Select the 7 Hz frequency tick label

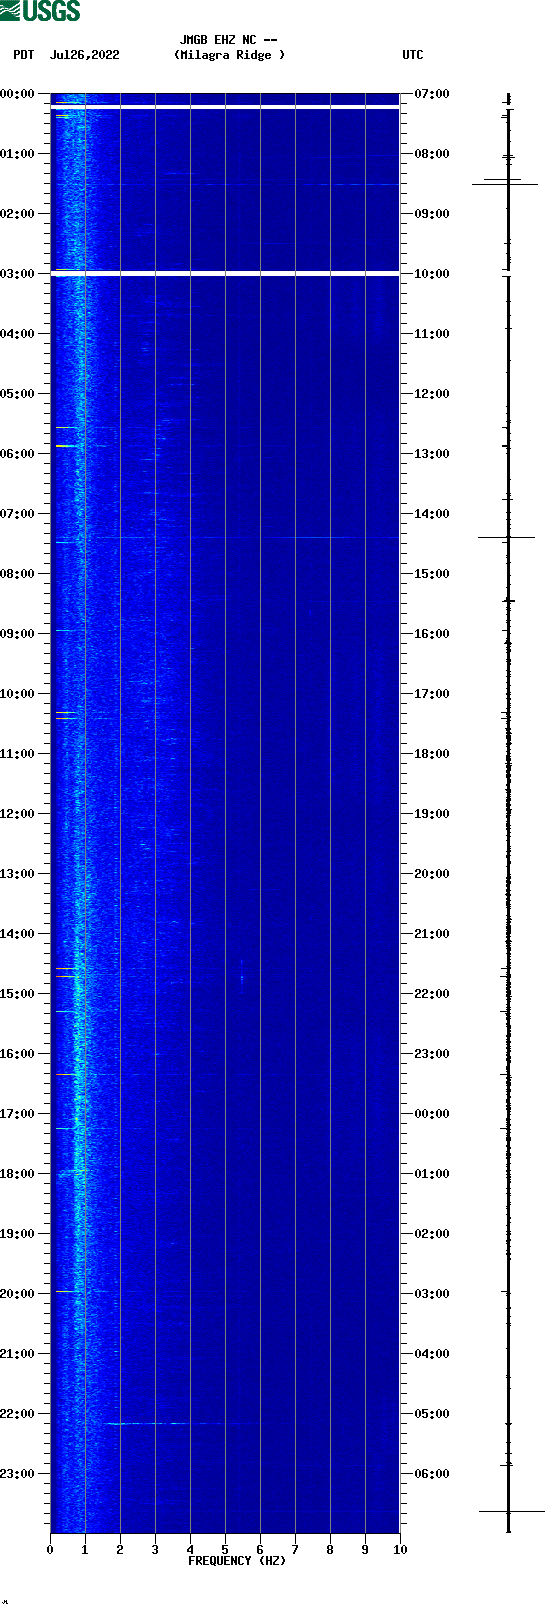coord(295,1550)
